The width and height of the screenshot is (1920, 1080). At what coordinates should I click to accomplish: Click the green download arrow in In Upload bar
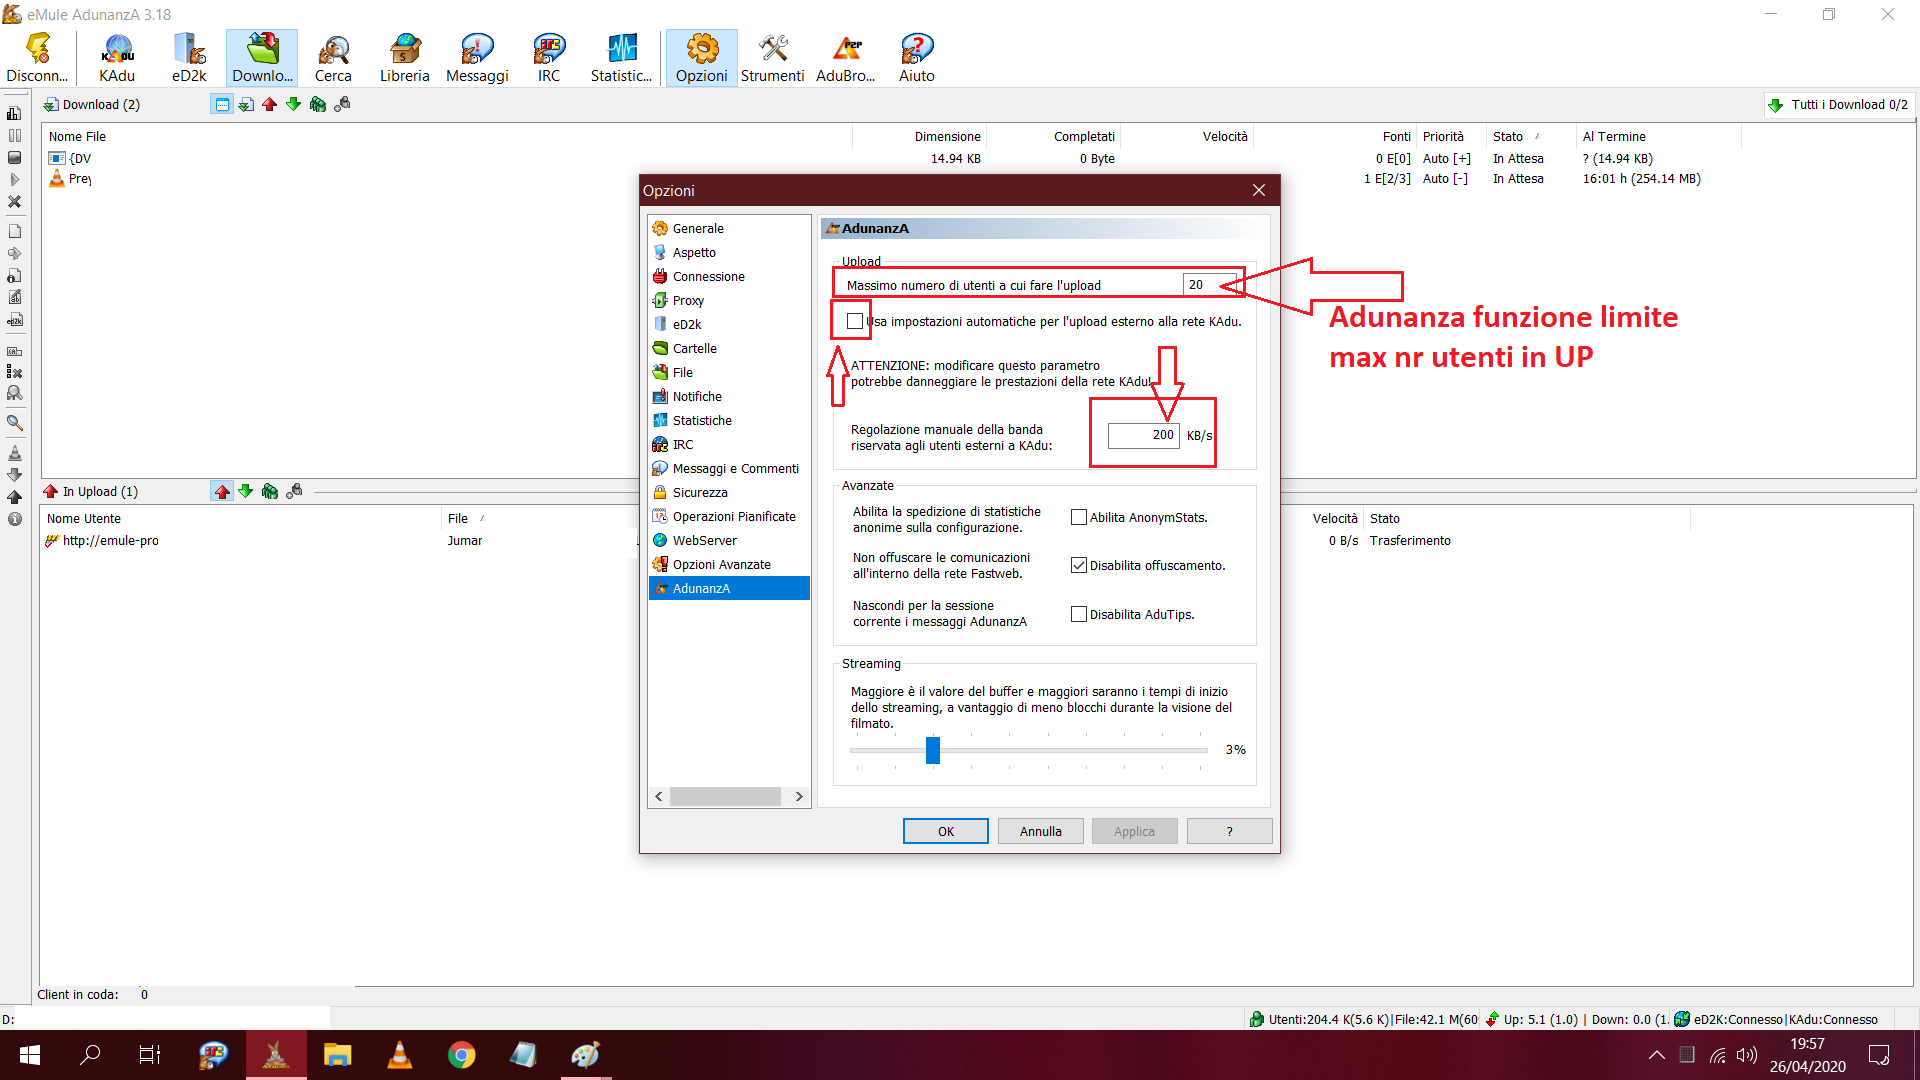245,491
